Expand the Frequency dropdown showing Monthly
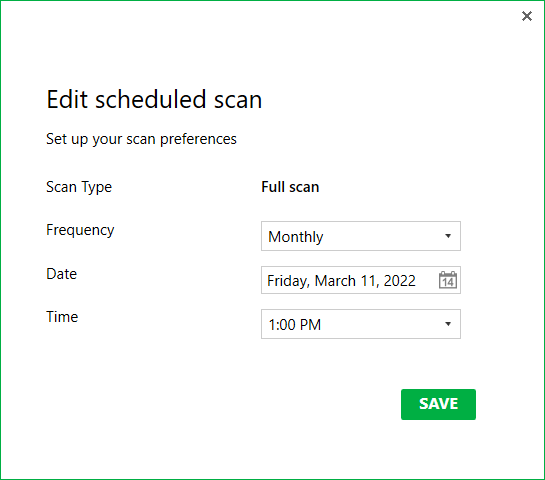The width and height of the screenshot is (545, 480). click(x=361, y=236)
